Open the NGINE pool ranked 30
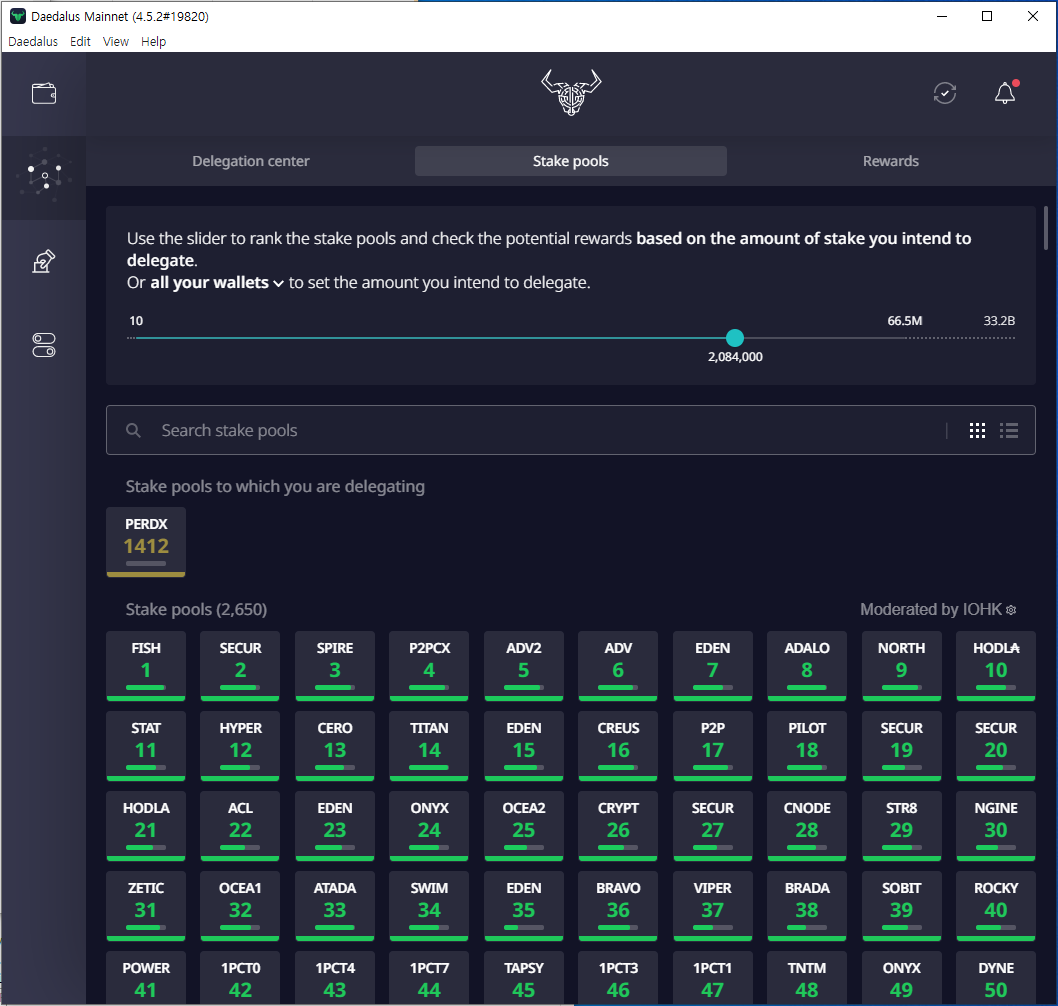This screenshot has width=1058, height=1006. 996,826
